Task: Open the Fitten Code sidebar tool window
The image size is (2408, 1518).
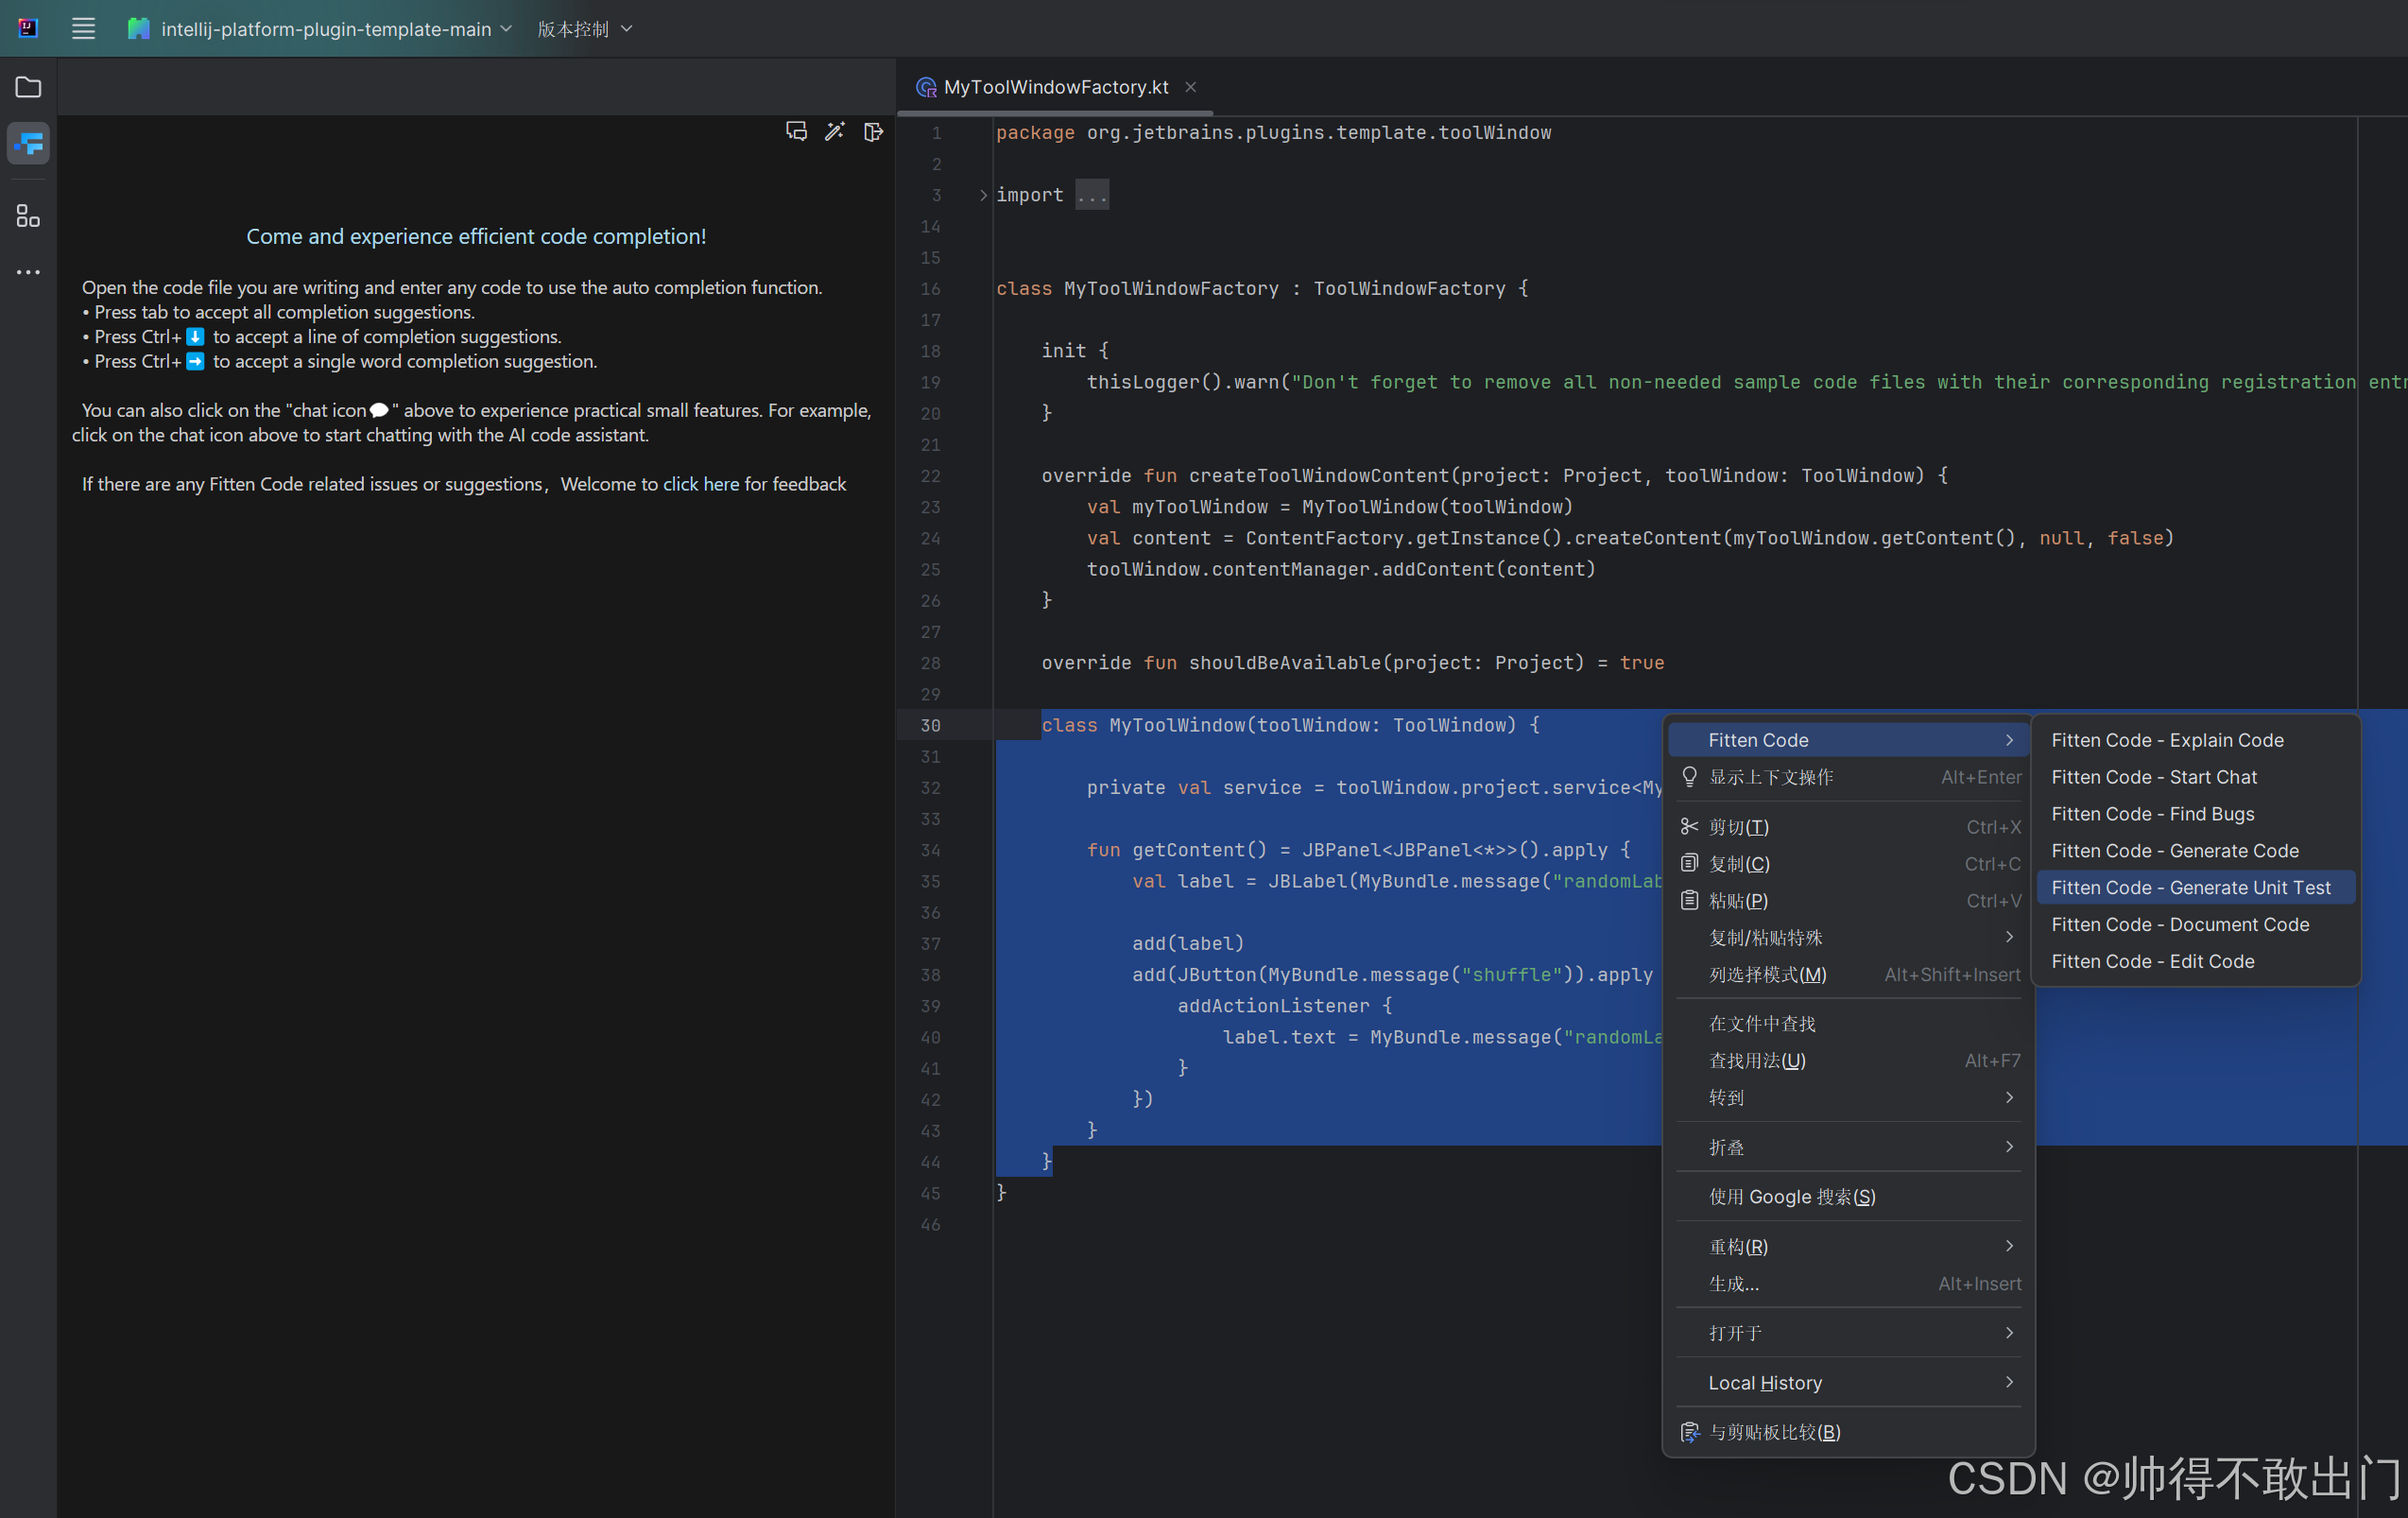Action: [28, 144]
